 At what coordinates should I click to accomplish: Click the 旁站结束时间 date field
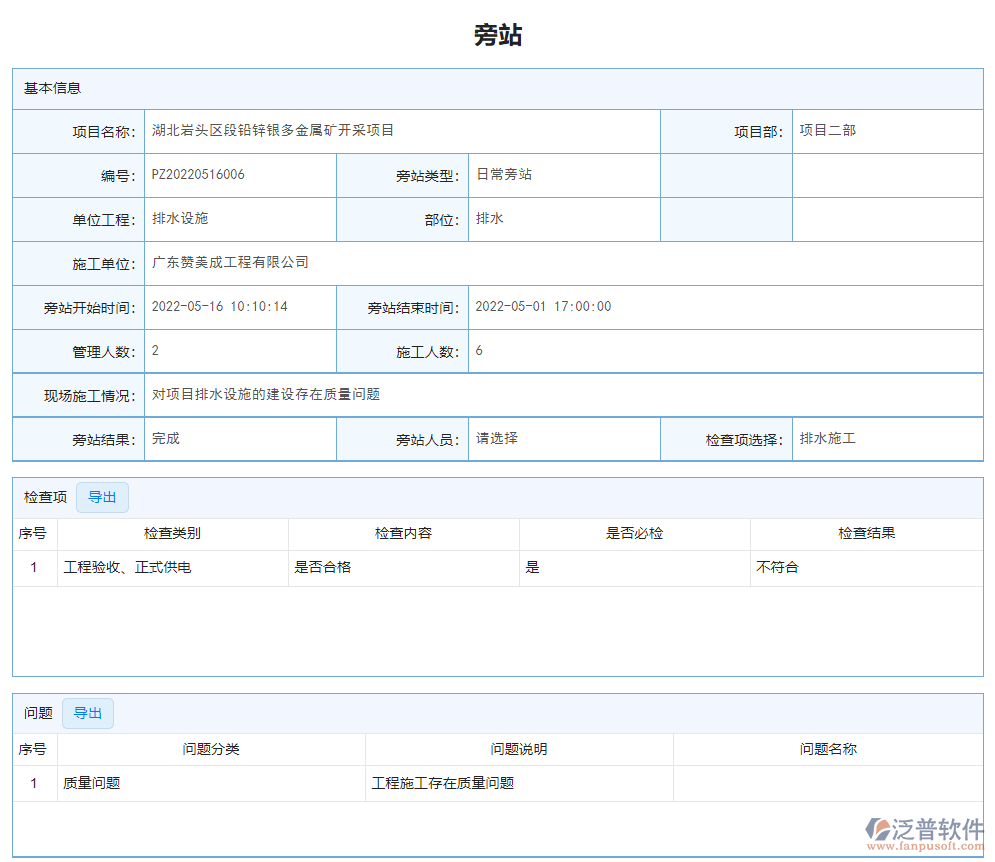pos(565,306)
